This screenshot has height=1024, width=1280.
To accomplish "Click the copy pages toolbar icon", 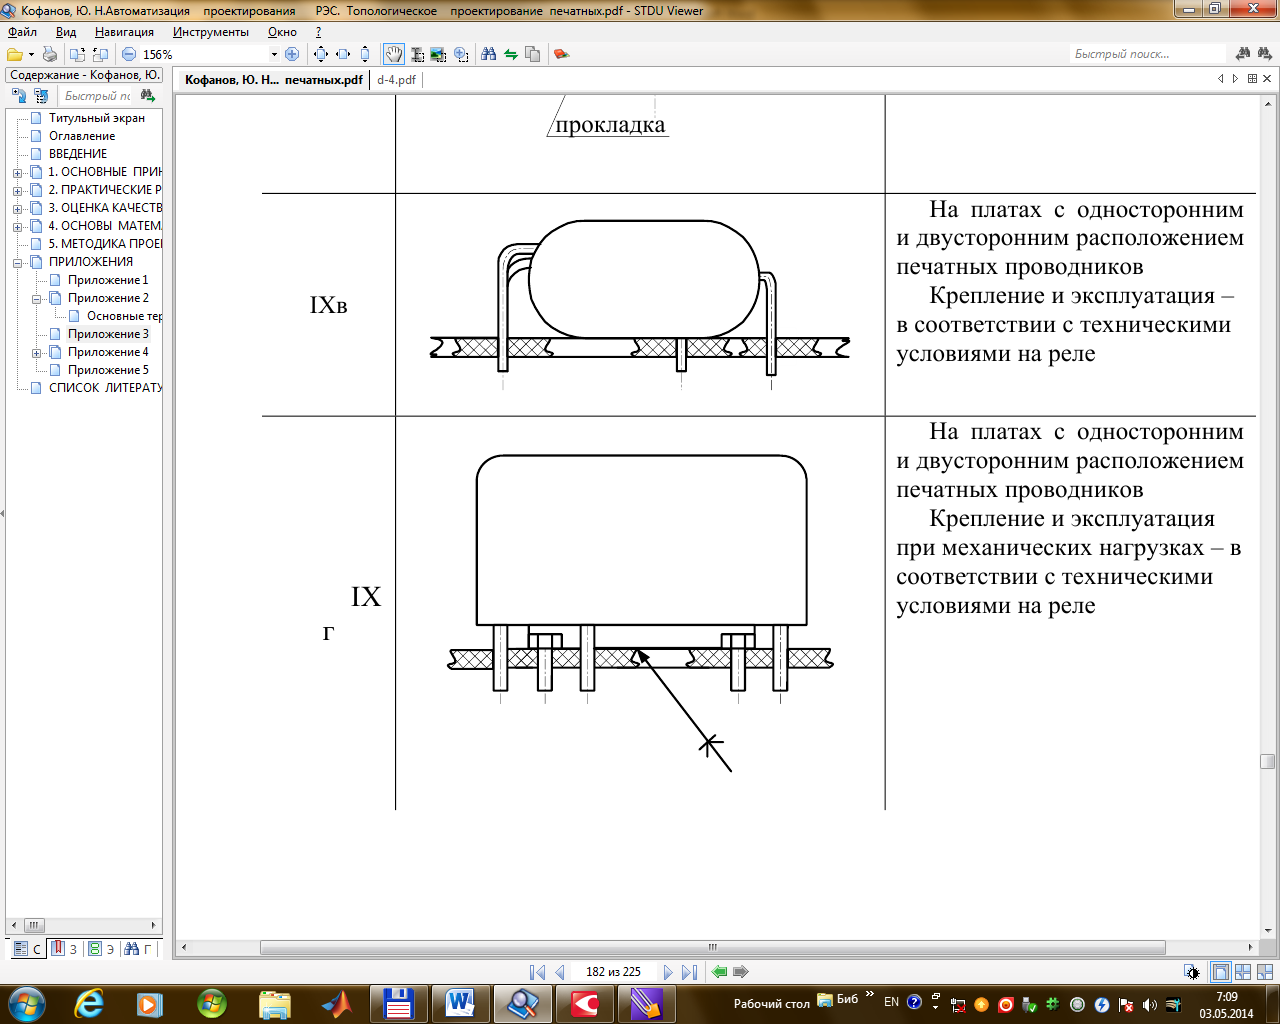I will (x=532, y=54).
